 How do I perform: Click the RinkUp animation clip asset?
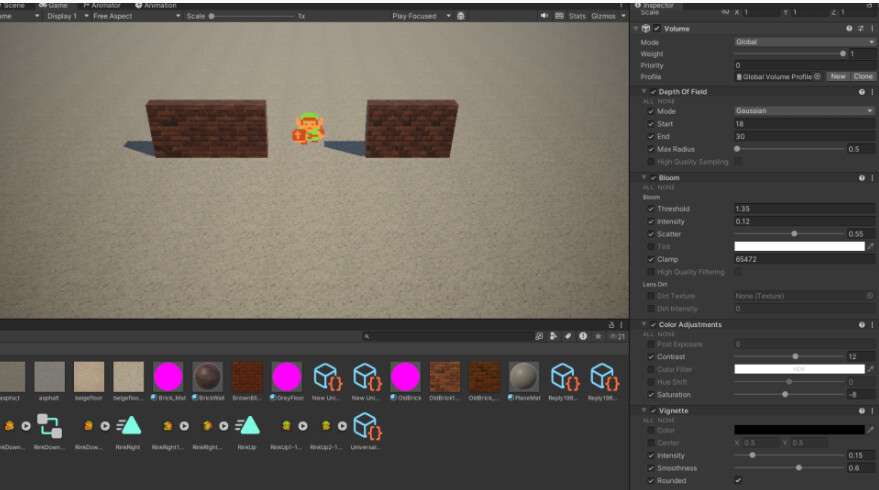(x=247, y=425)
